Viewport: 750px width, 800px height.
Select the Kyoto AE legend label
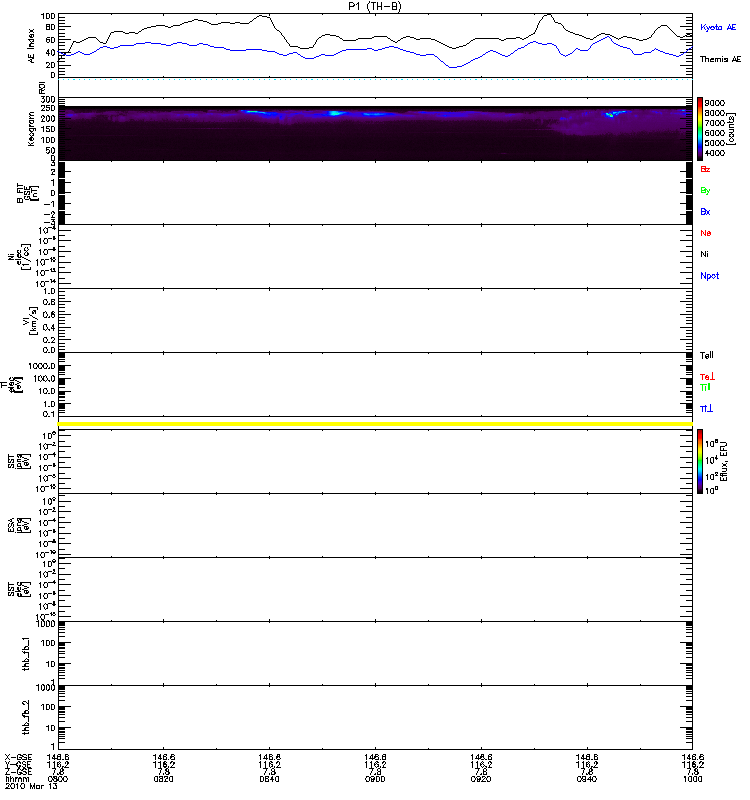click(x=718, y=28)
